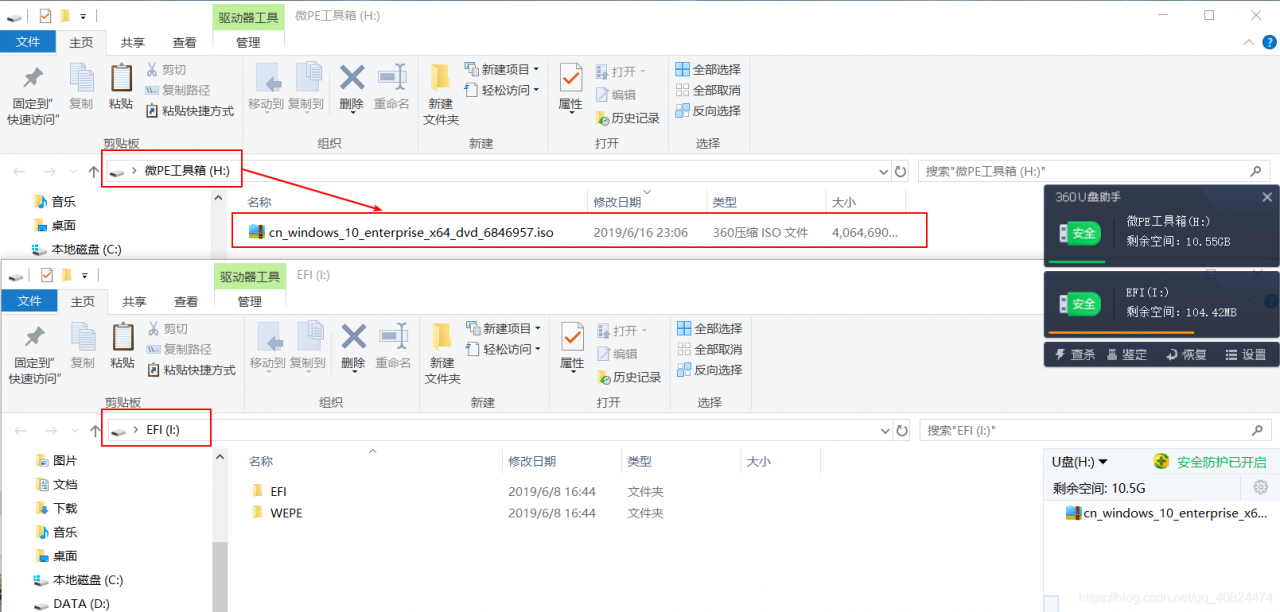This screenshot has width=1280, height=612.
Task: Switch to 查看 tab in H: window
Action: (185, 43)
